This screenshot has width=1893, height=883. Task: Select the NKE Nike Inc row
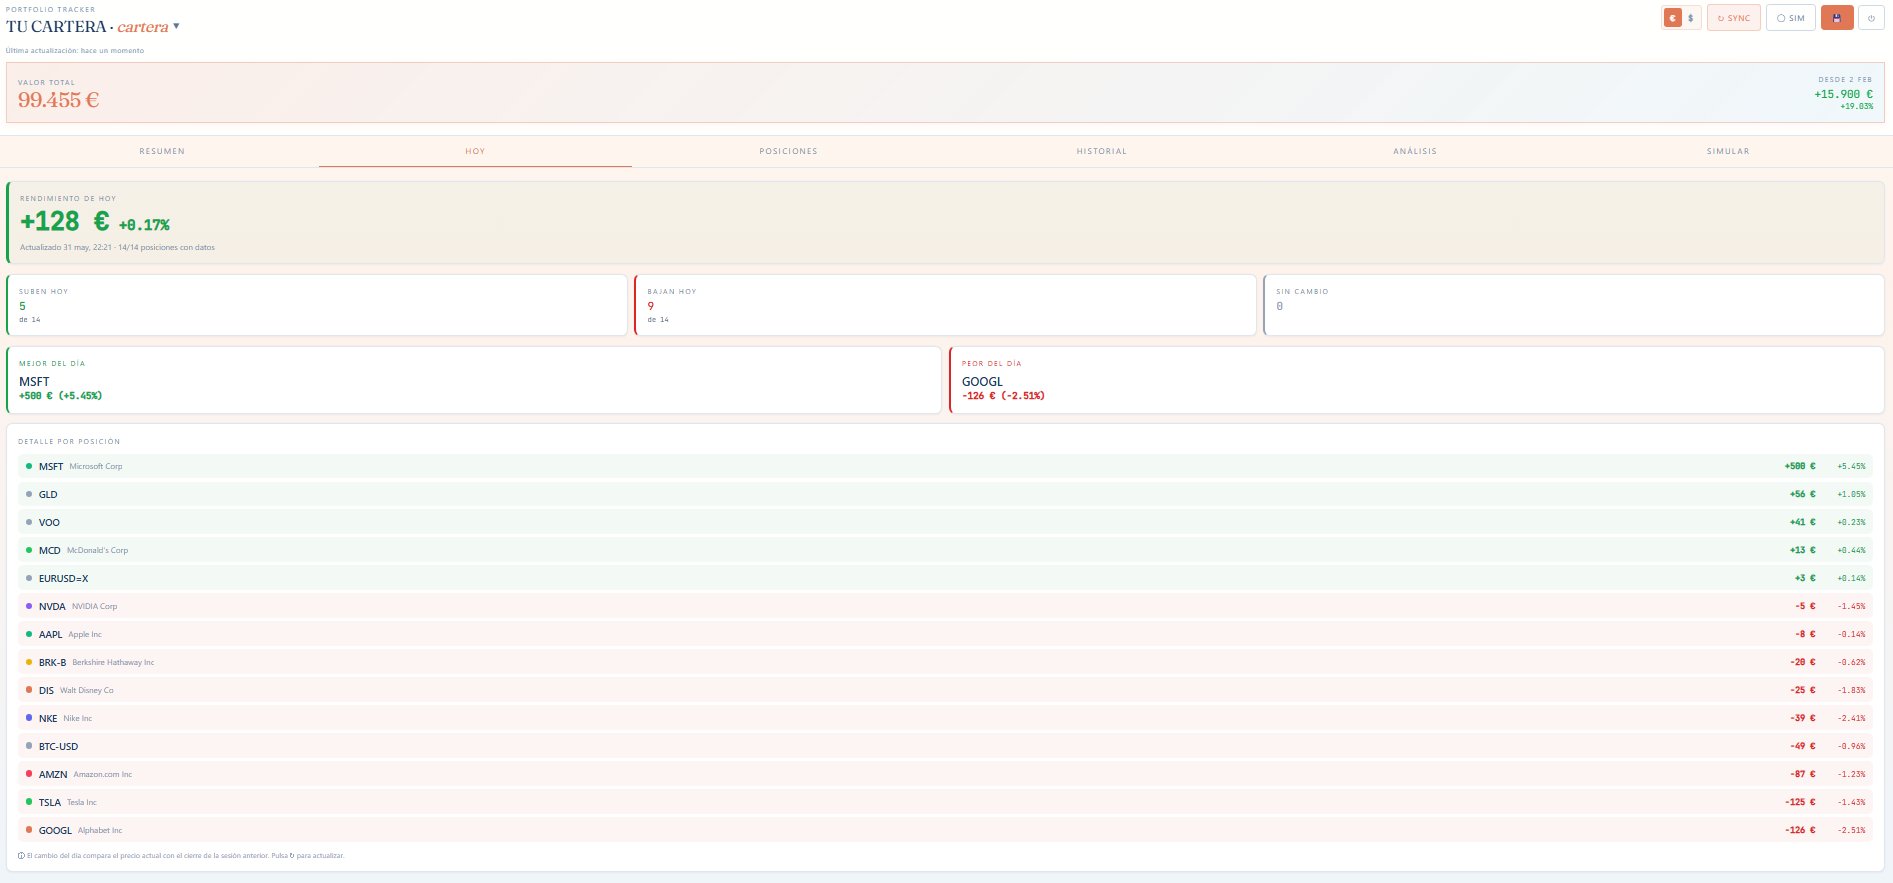pos(945,718)
